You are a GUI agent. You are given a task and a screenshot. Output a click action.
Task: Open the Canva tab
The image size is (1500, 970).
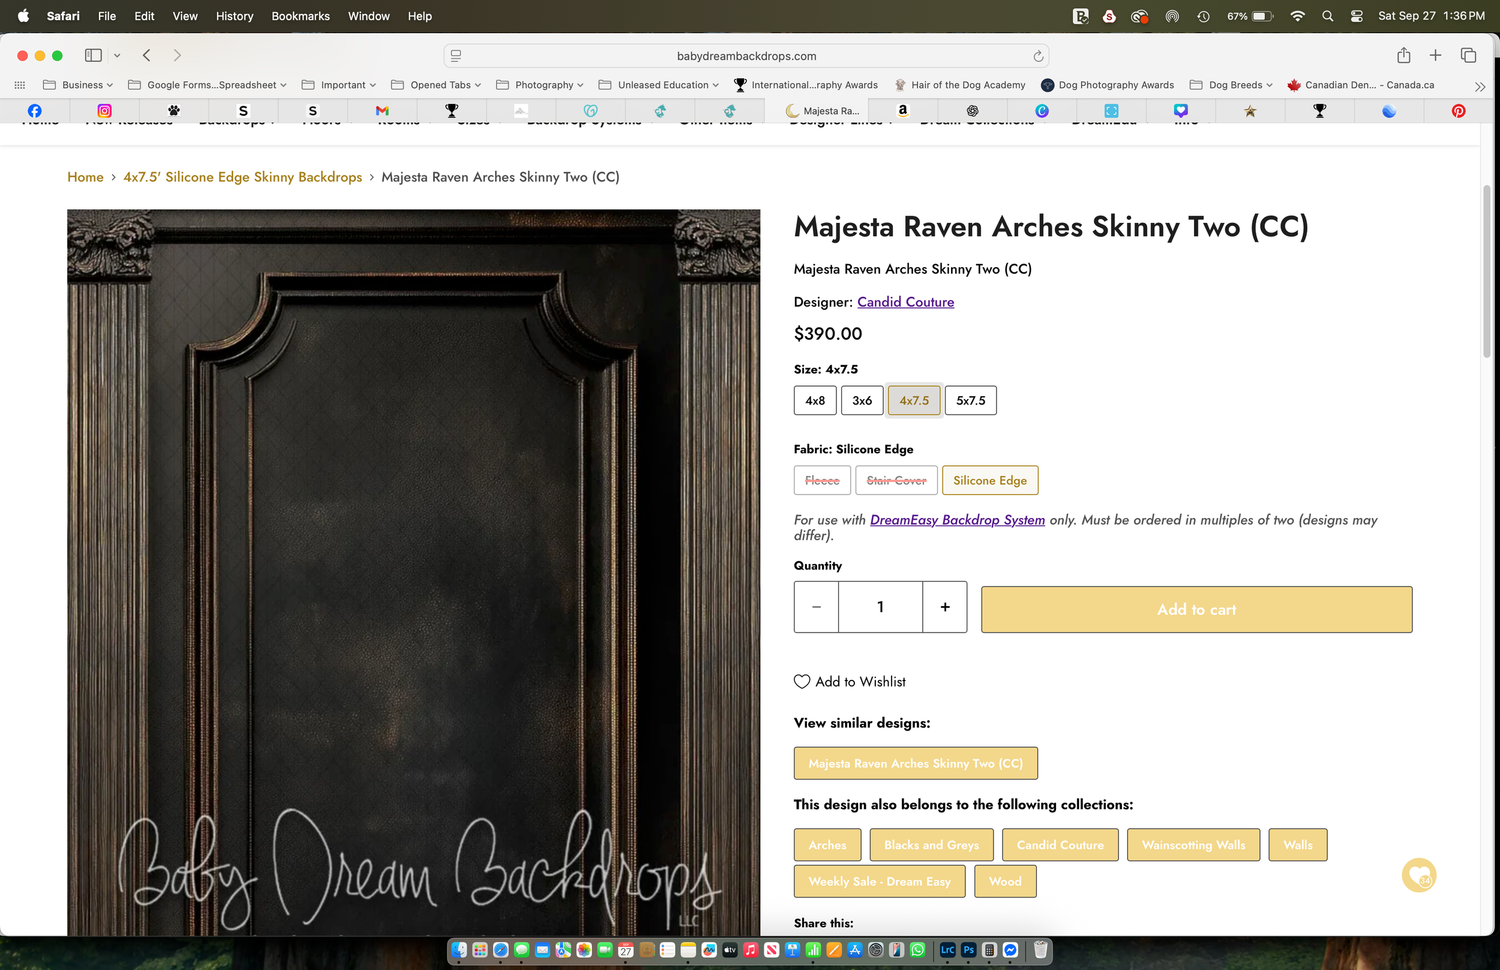pyautogui.click(x=1042, y=111)
